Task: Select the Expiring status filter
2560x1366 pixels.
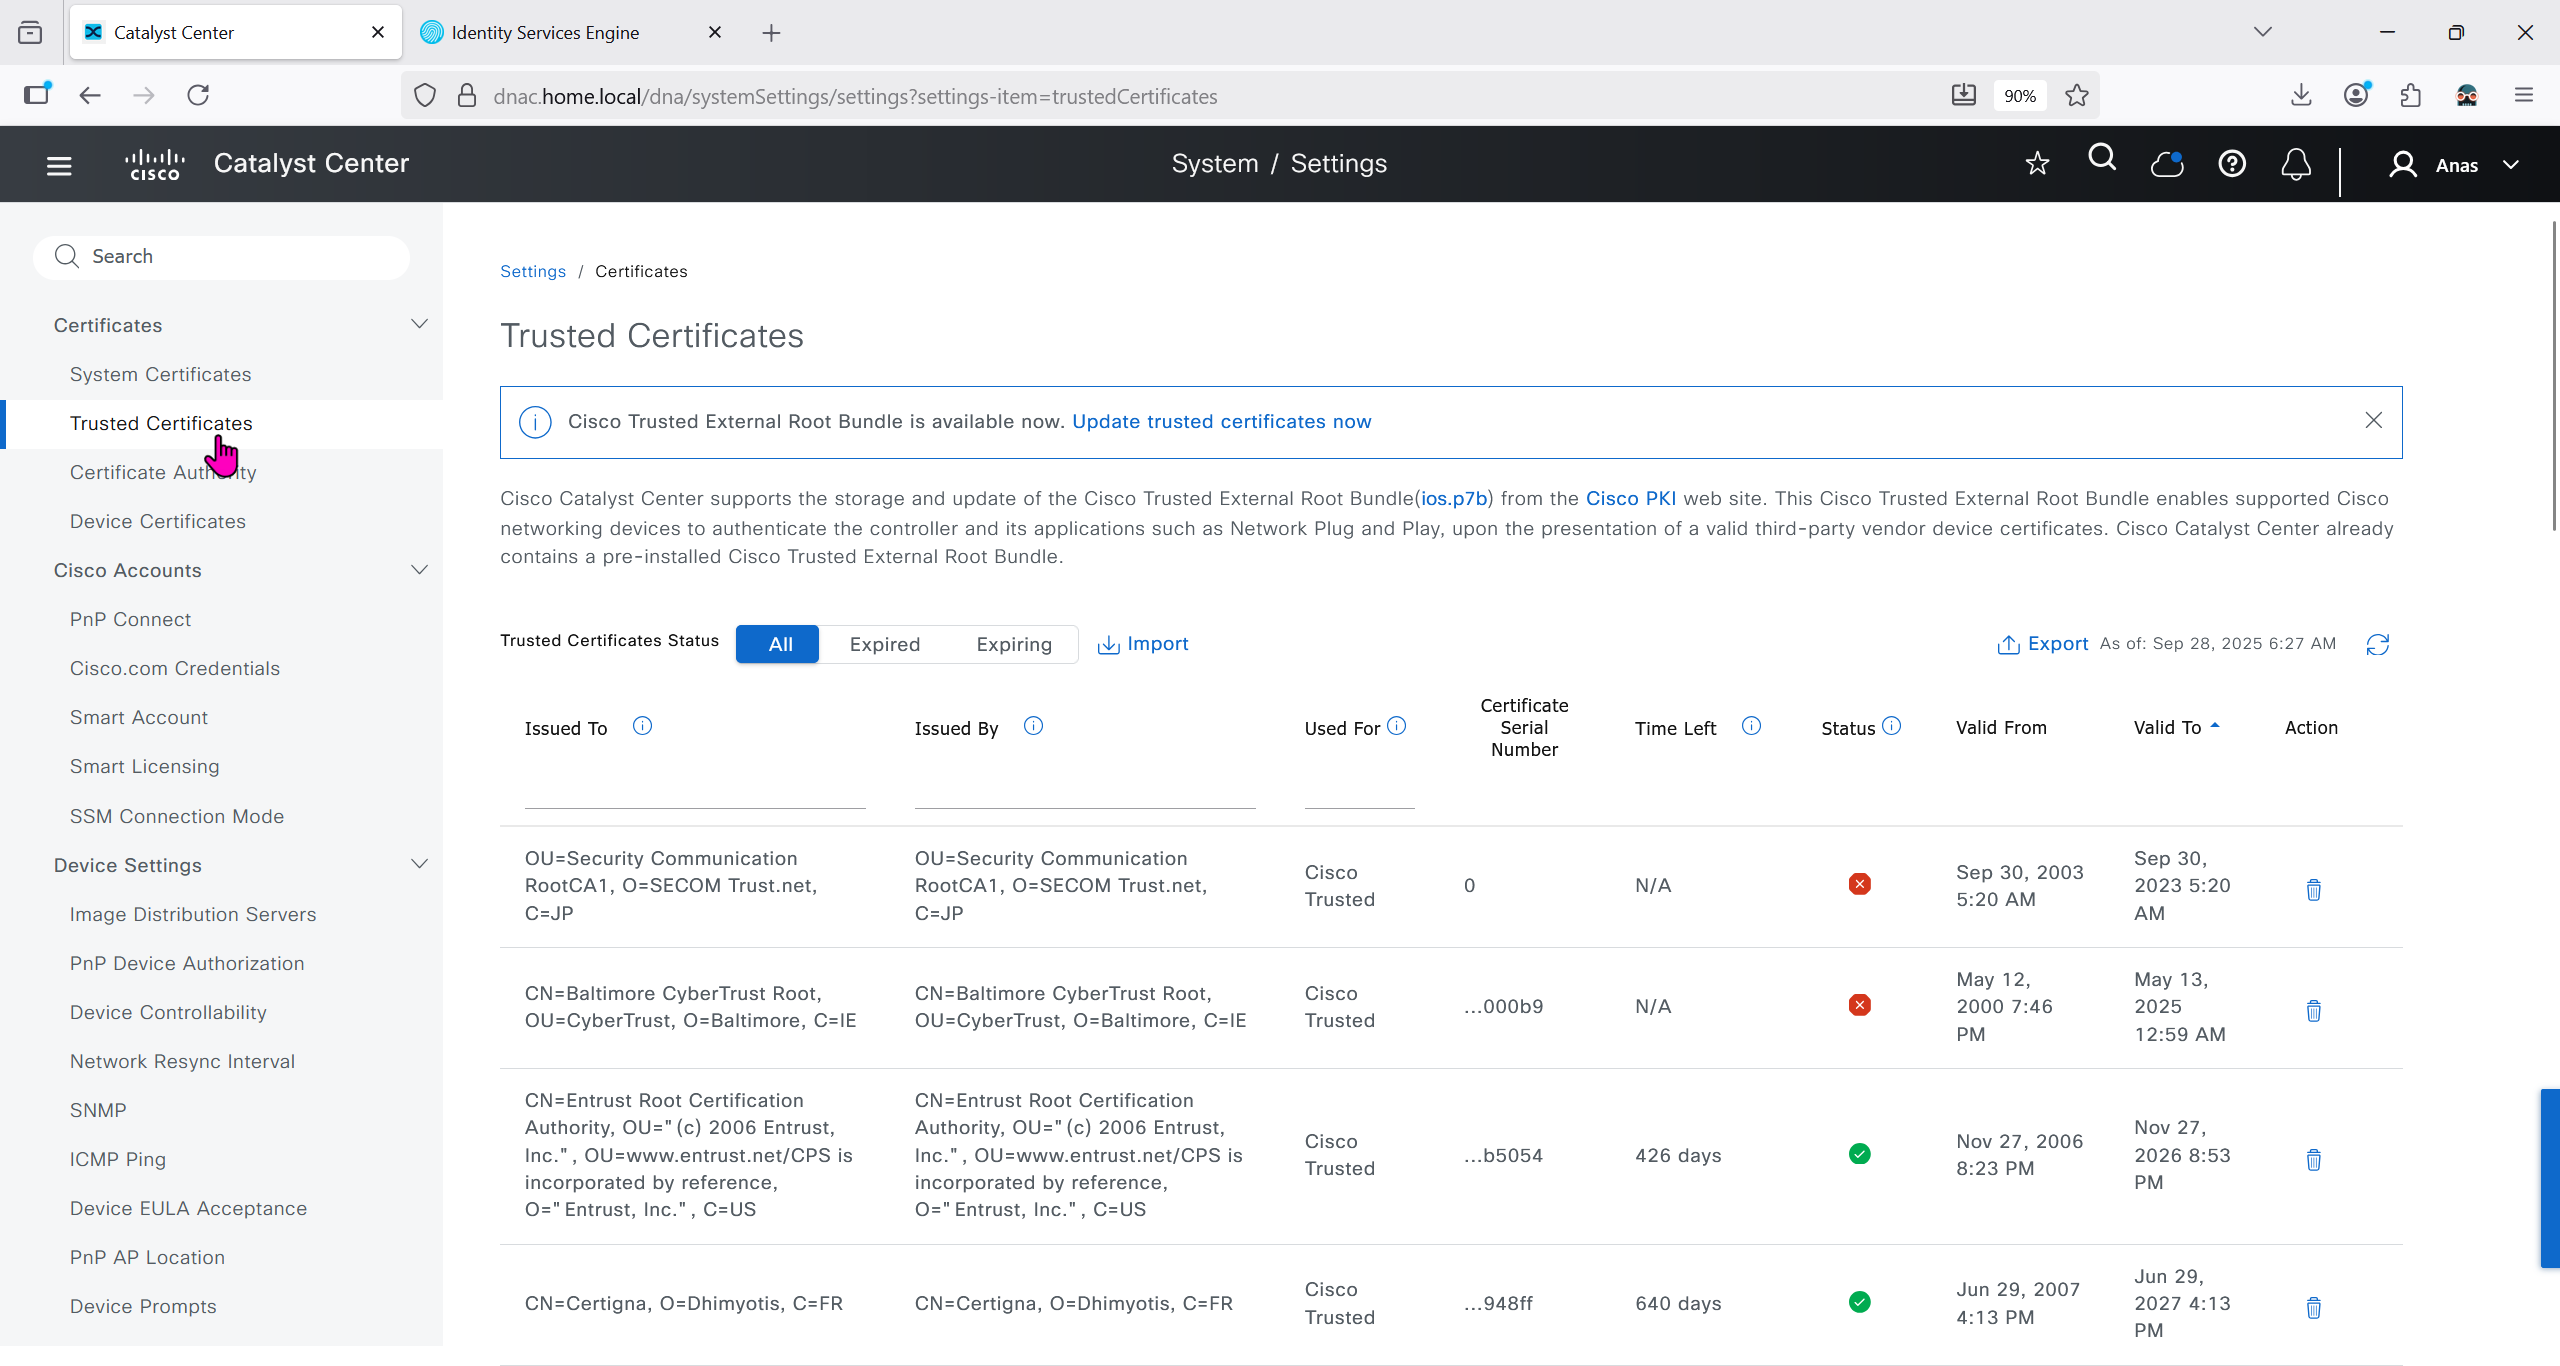Action: click(x=1013, y=645)
